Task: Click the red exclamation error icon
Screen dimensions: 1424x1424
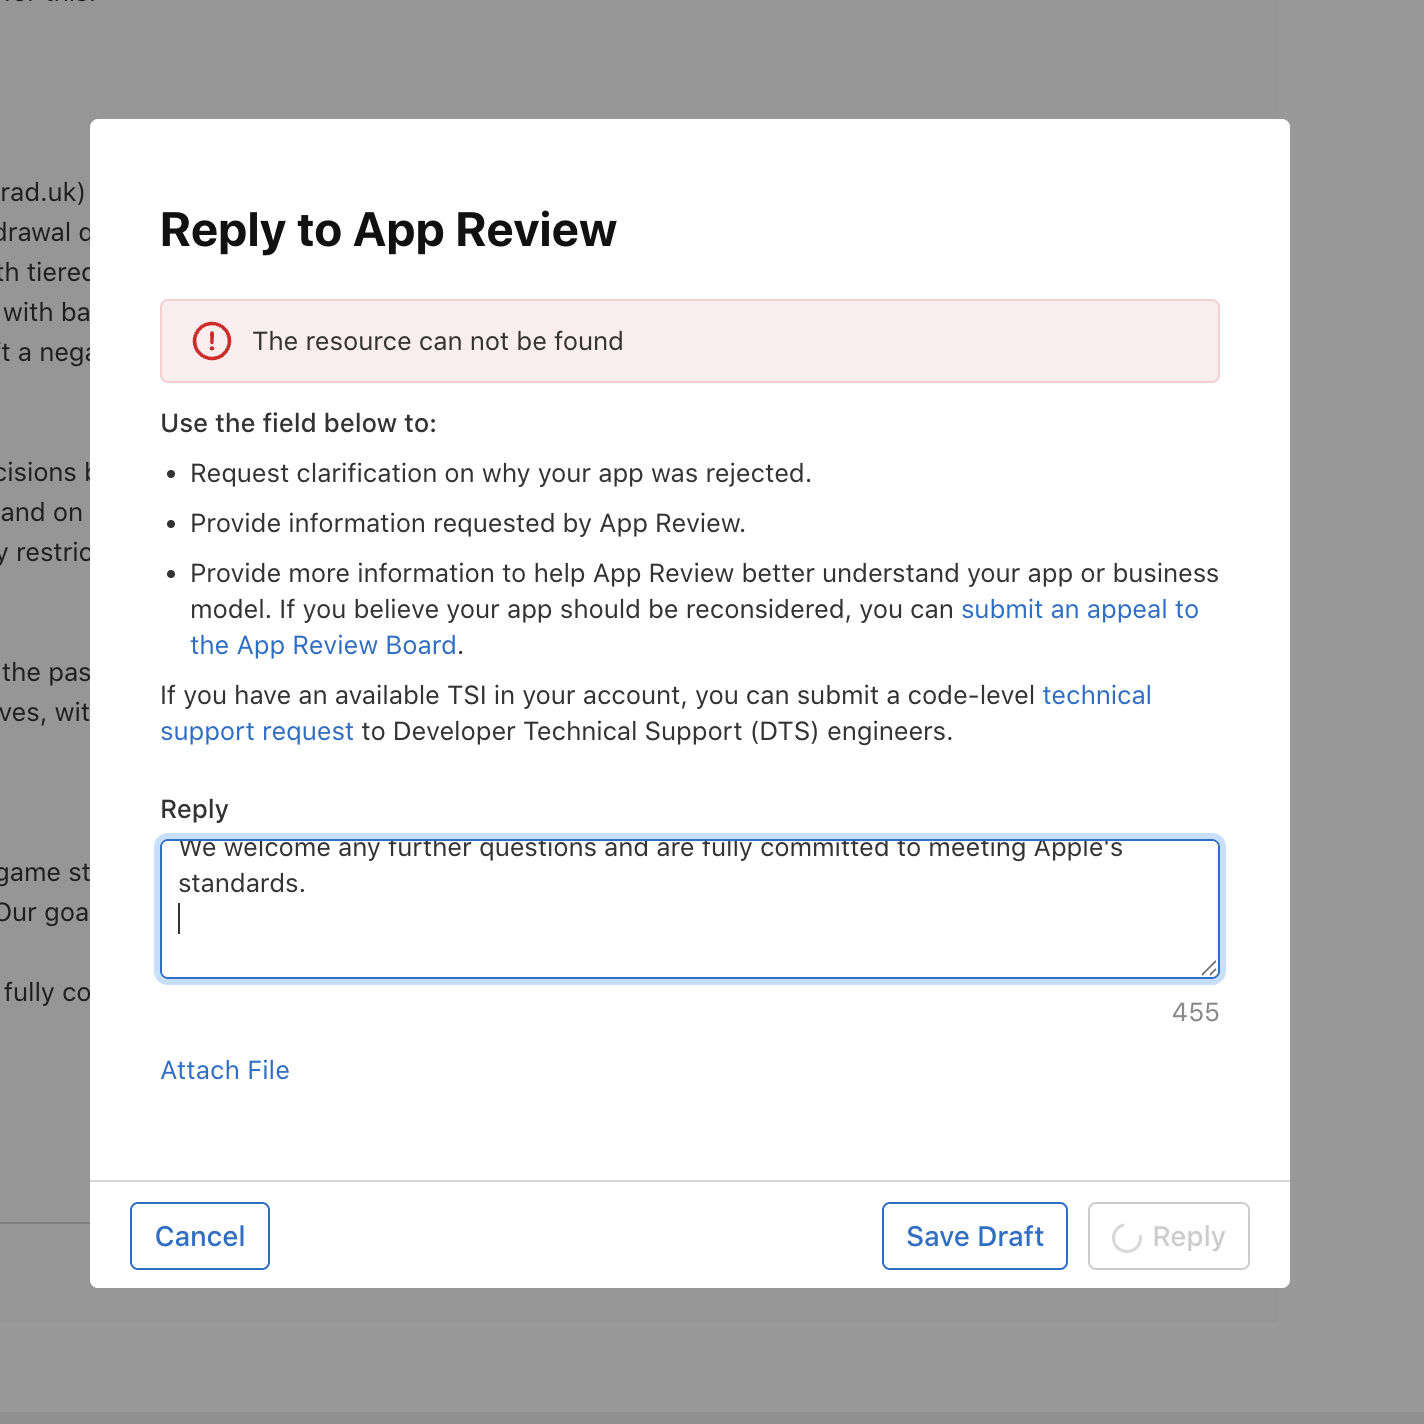Action: [212, 341]
